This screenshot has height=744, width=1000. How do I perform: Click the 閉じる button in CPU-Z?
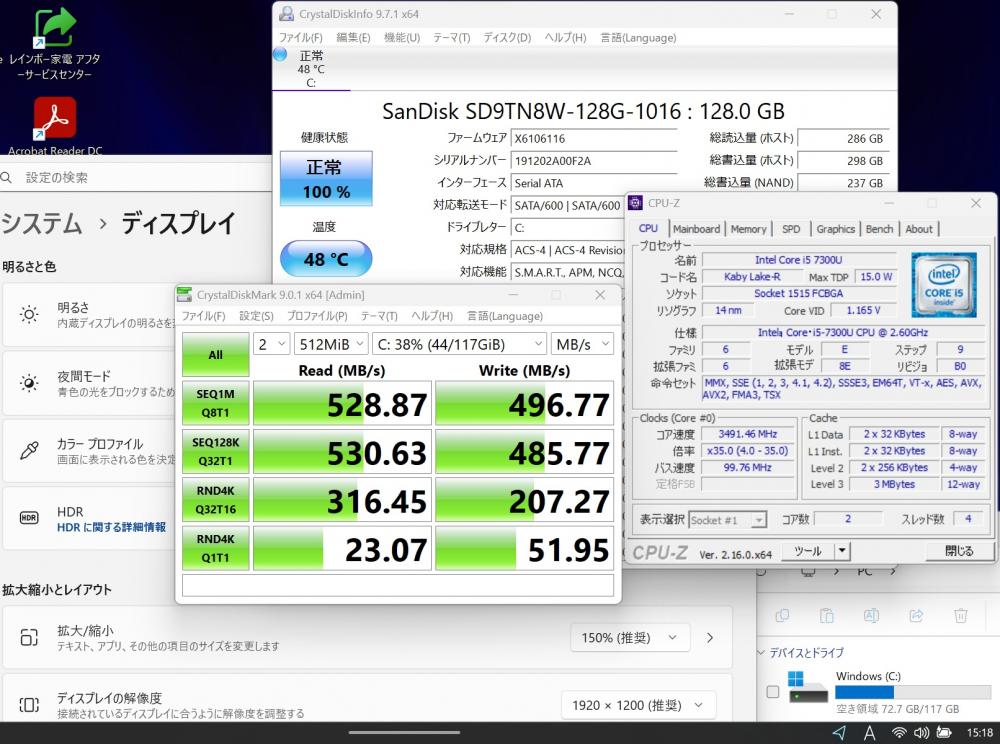point(958,551)
